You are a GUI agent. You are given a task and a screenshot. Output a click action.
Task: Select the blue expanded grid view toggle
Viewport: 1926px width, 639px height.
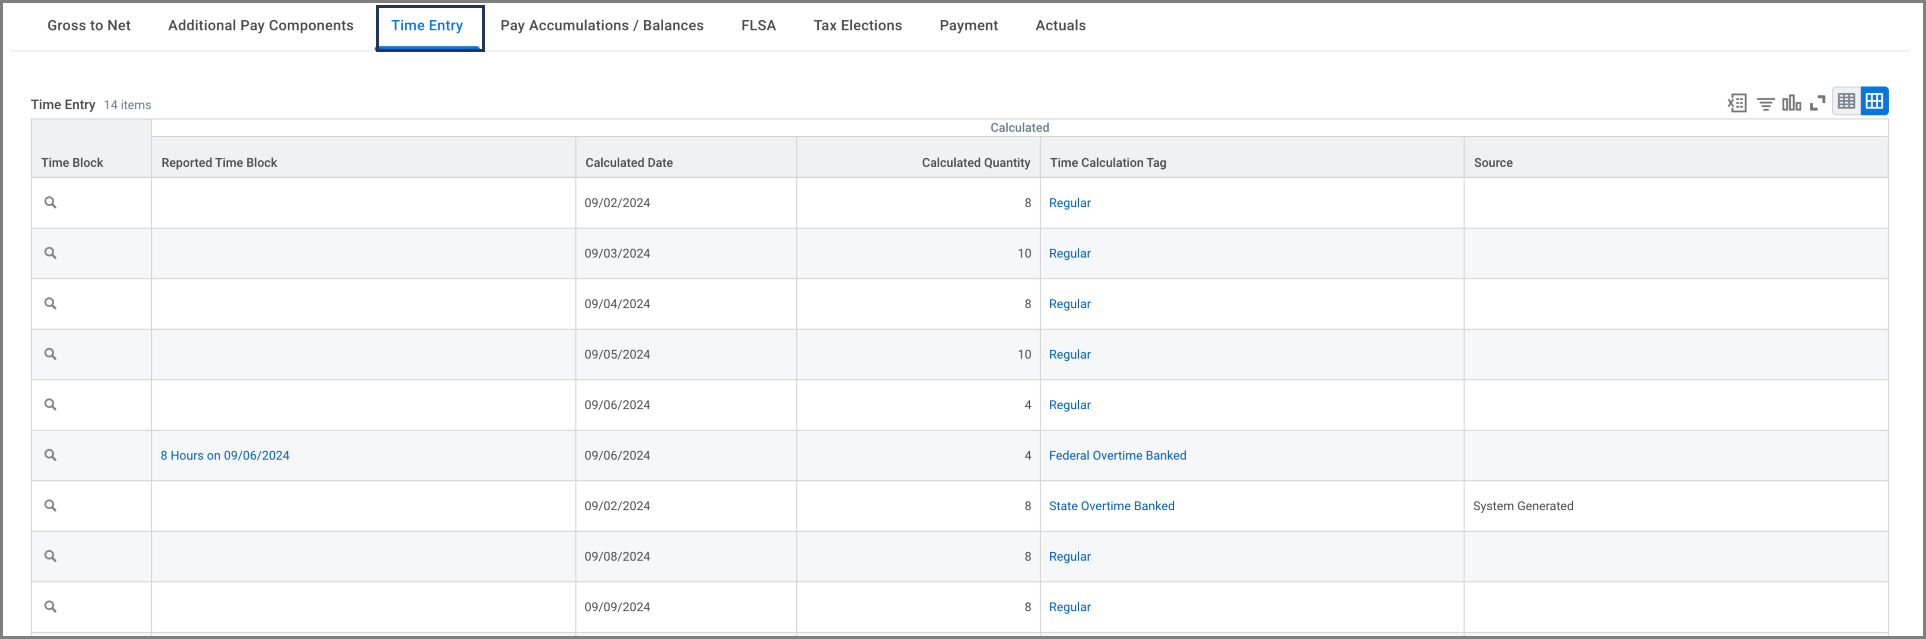click(1874, 101)
